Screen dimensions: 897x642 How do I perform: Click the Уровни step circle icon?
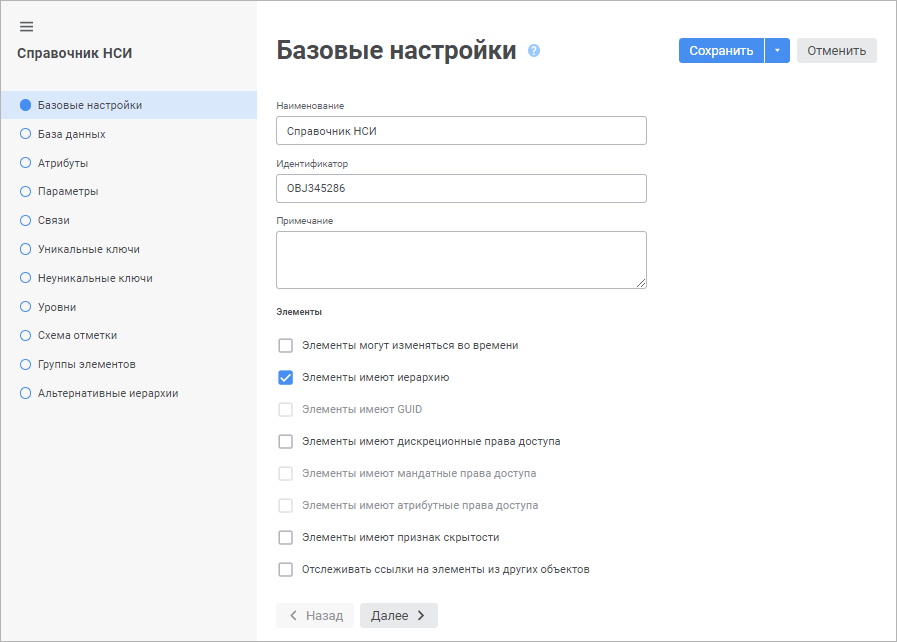(26, 307)
